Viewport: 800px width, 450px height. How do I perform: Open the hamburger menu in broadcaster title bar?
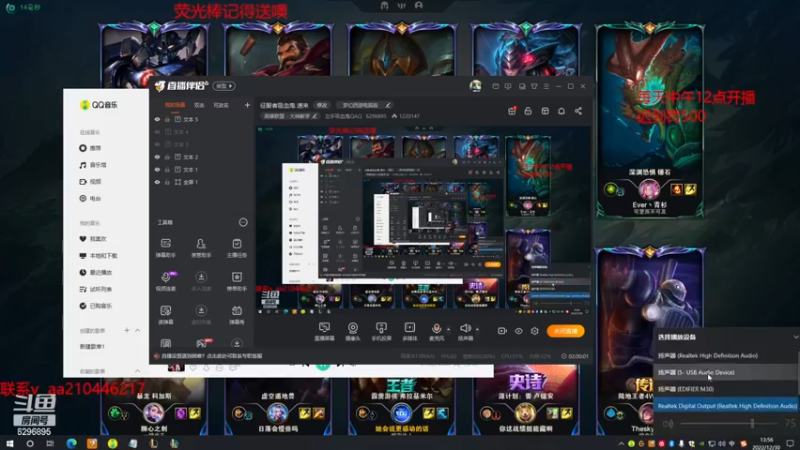coord(546,86)
